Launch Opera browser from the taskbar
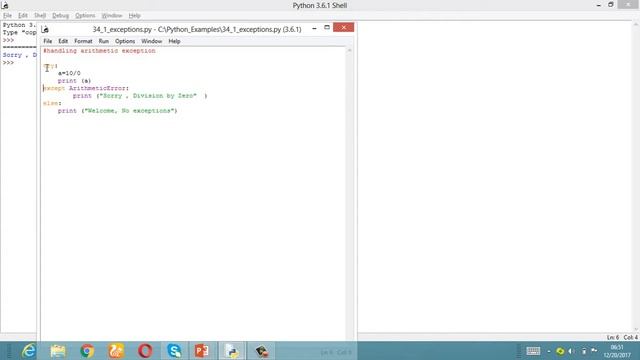This screenshot has height=360, width=640. pos(145,351)
